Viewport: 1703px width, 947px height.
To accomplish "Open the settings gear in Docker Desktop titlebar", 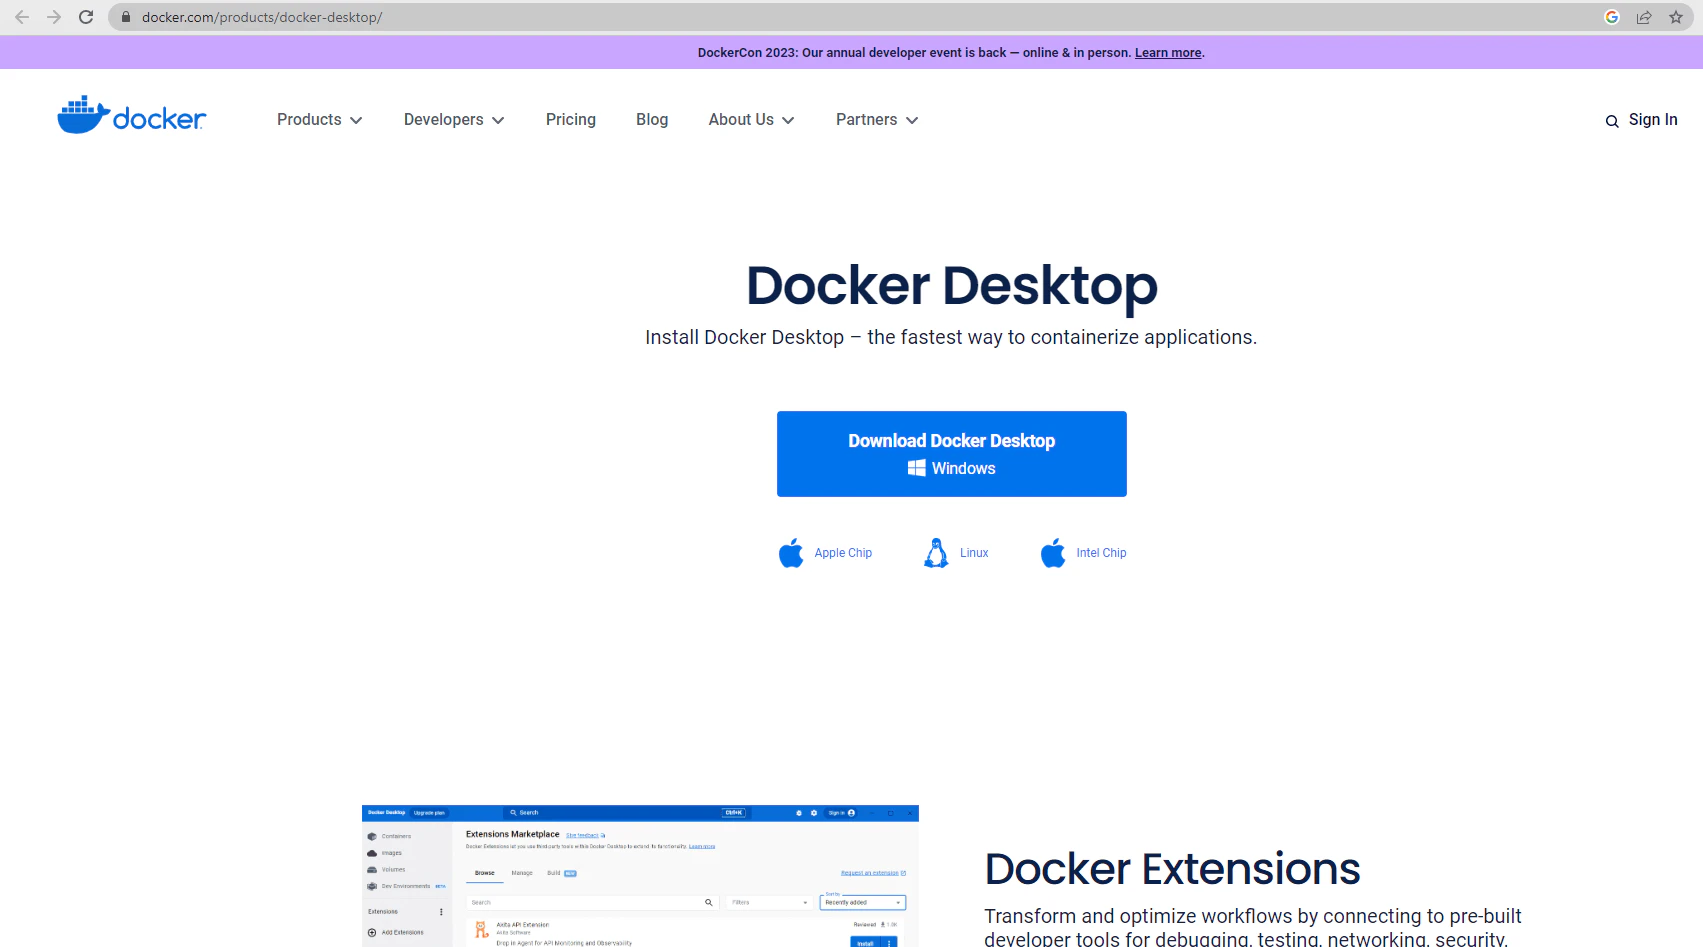I will (814, 812).
